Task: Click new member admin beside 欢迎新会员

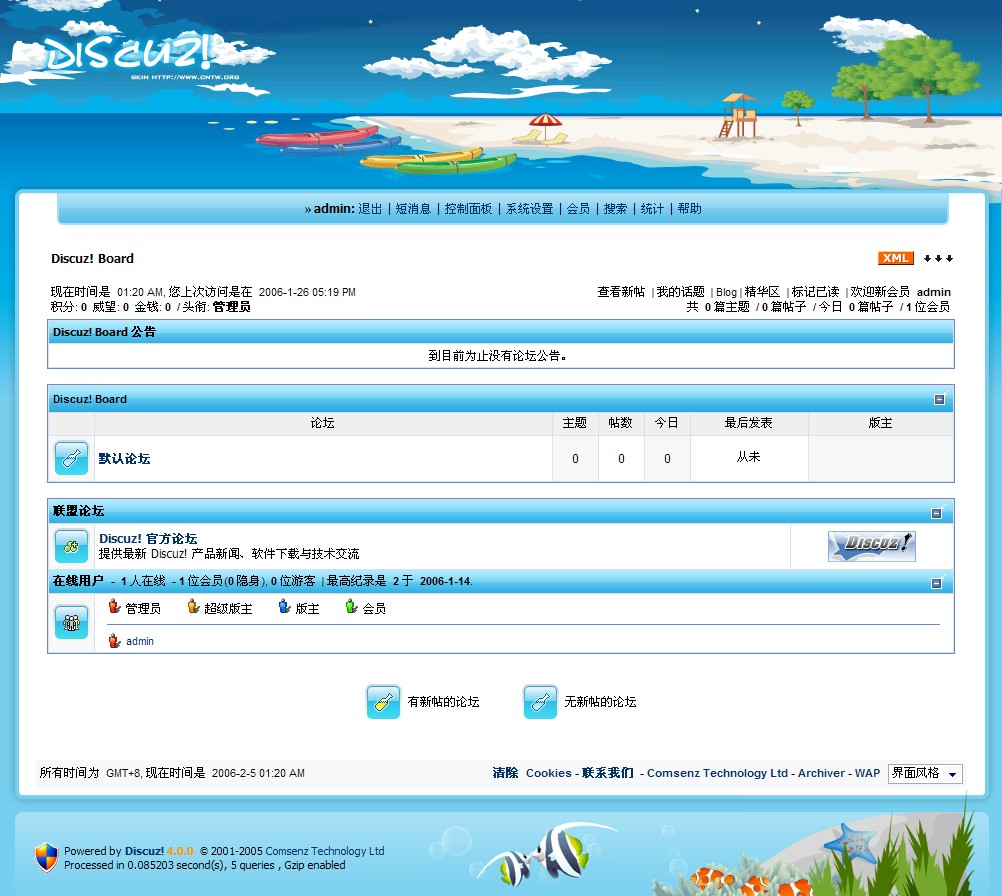Action: pyautogui.click(x=934, y=292)
